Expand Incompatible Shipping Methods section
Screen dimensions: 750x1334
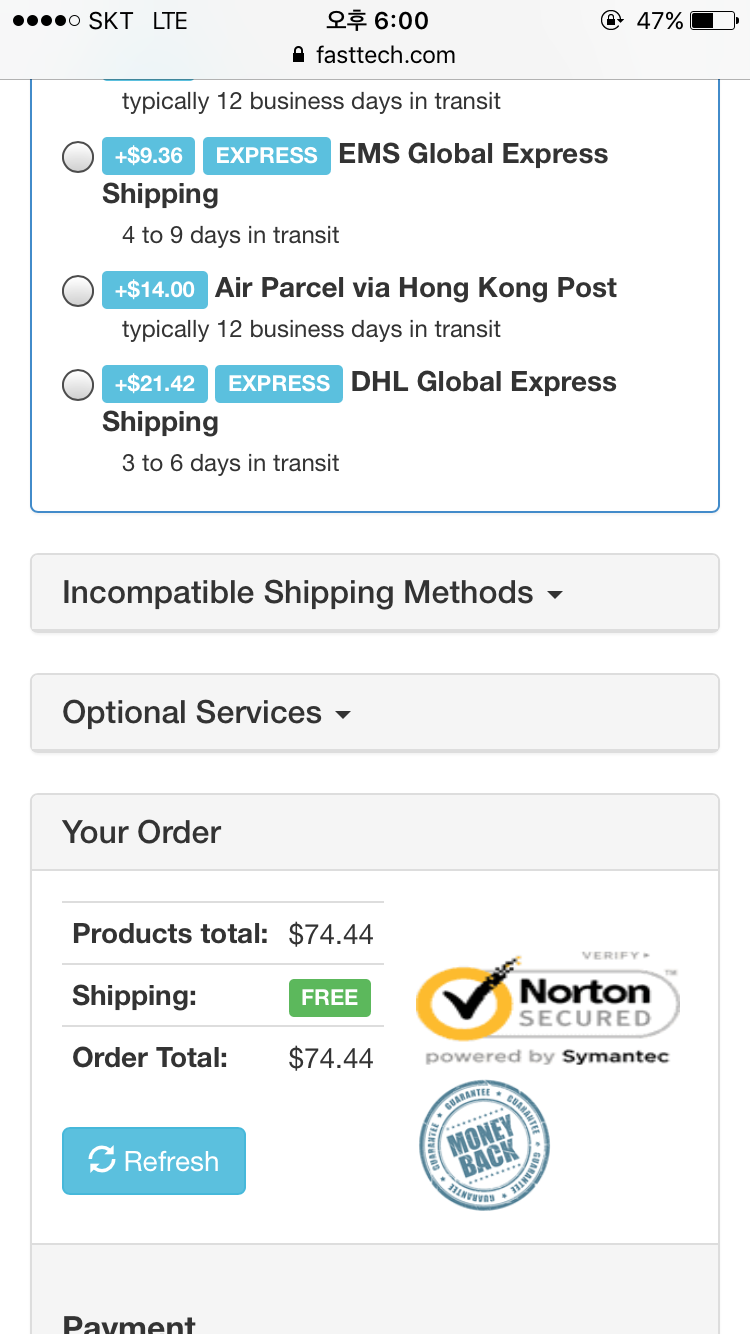(375, 593)
